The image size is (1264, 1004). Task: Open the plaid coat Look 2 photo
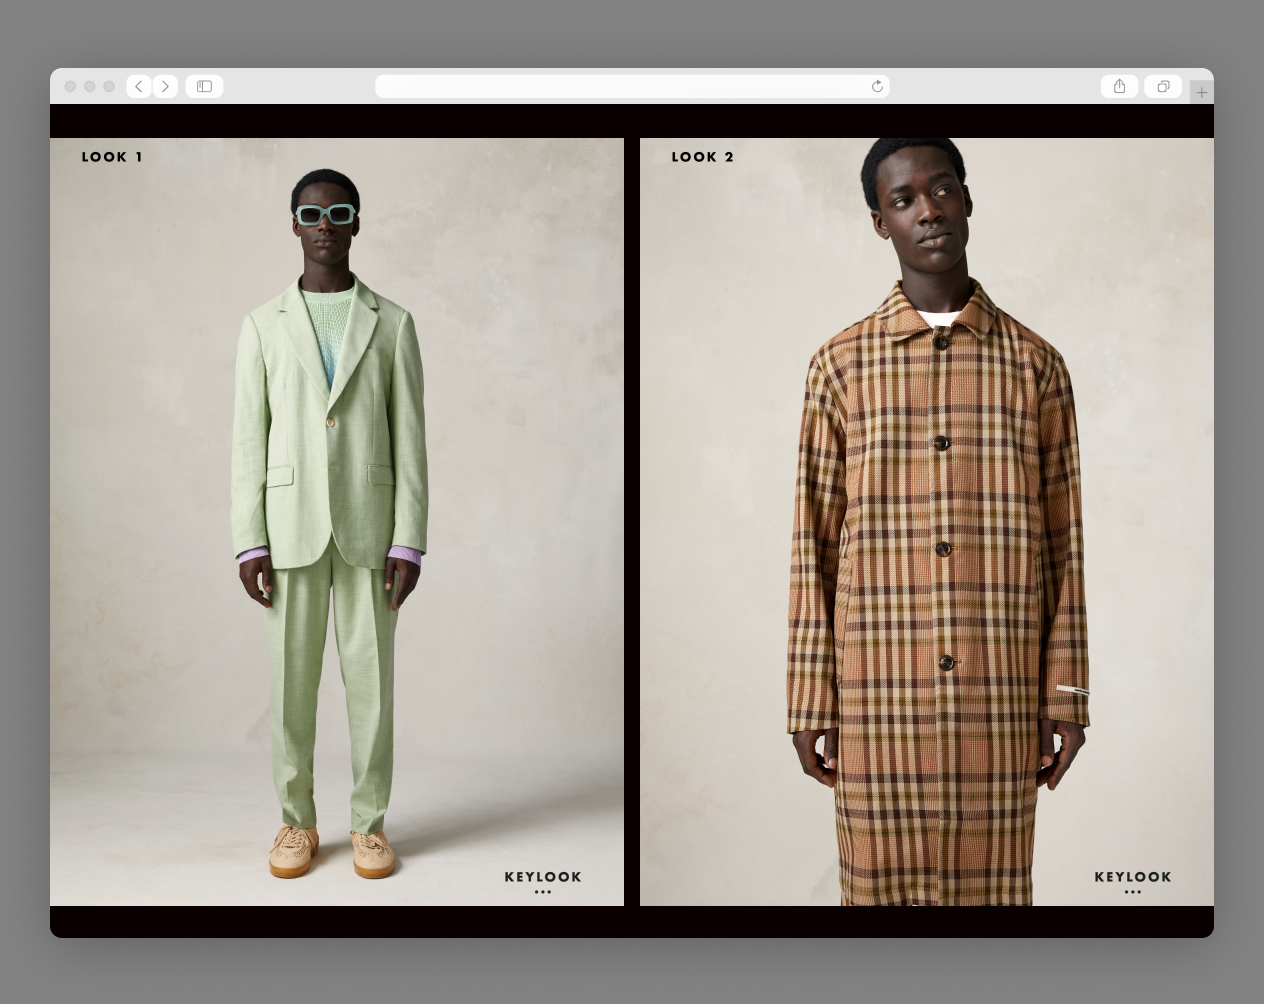point(927,522)
